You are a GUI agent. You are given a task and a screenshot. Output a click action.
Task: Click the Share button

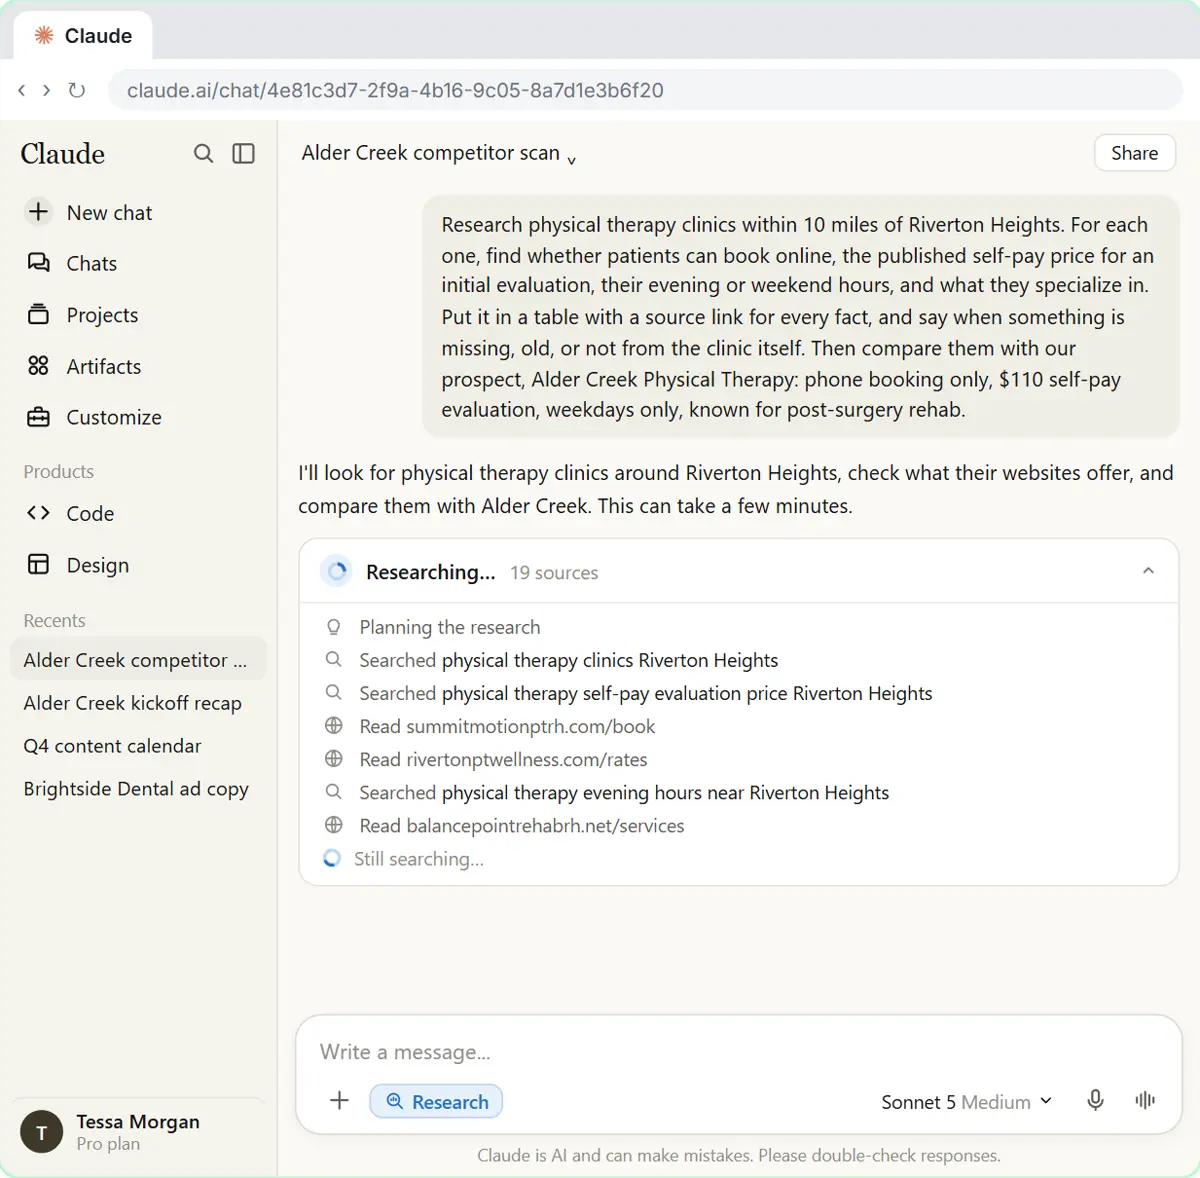coord(1135,153)
